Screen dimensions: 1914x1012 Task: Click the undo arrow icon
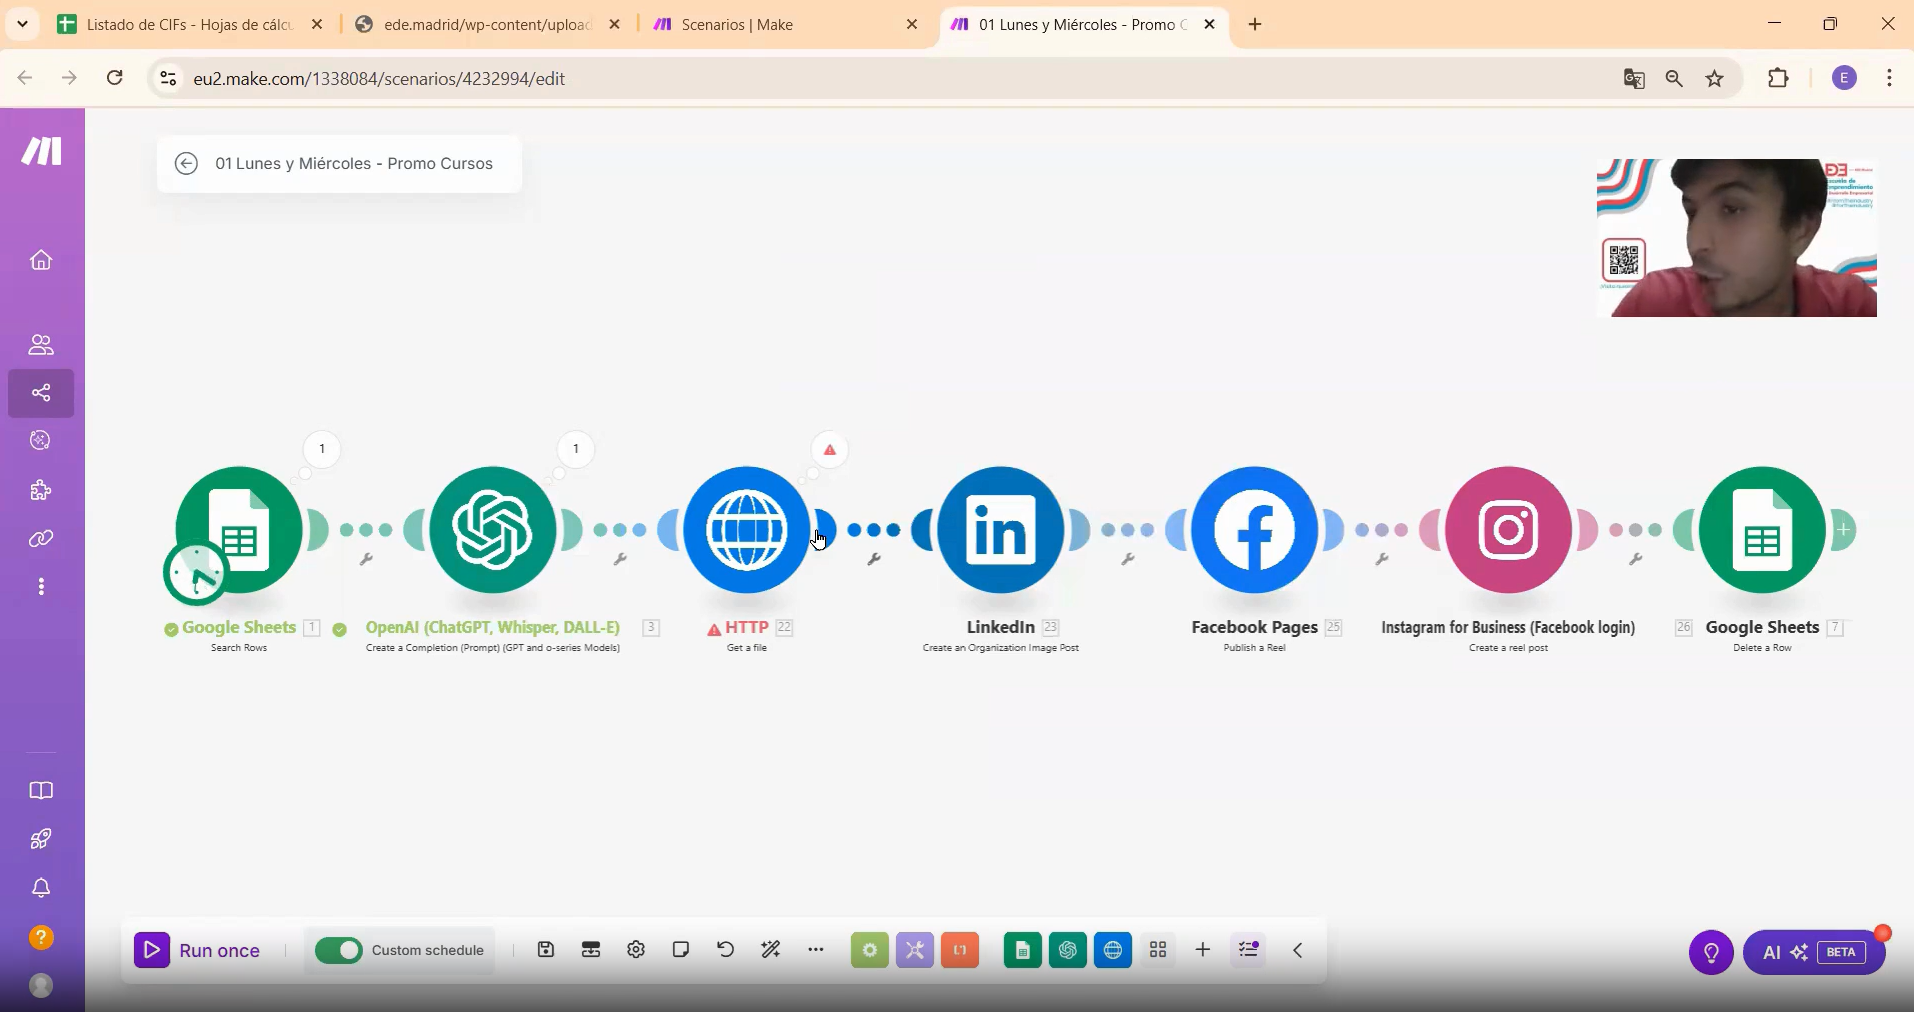(726, 950)
